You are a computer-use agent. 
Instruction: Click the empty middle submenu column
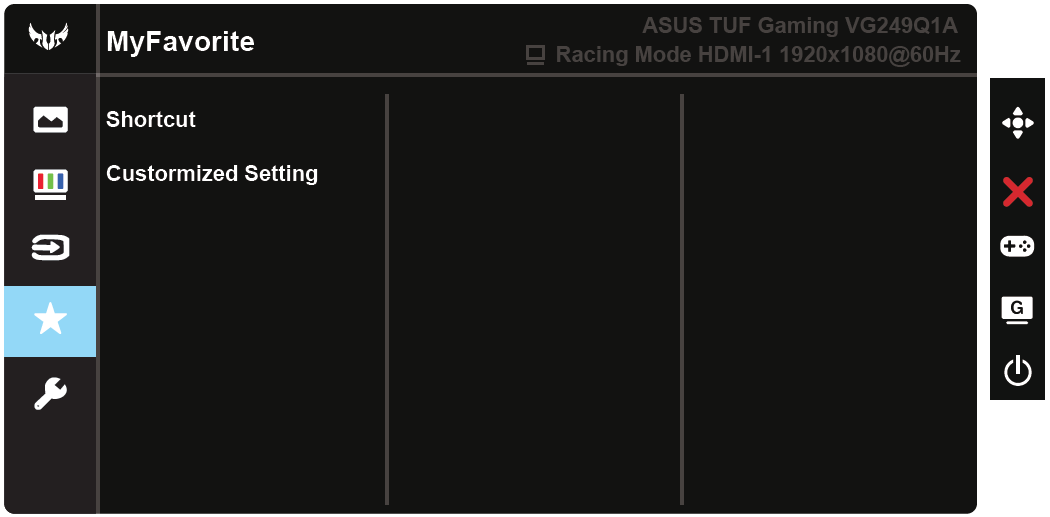(534, 300)
